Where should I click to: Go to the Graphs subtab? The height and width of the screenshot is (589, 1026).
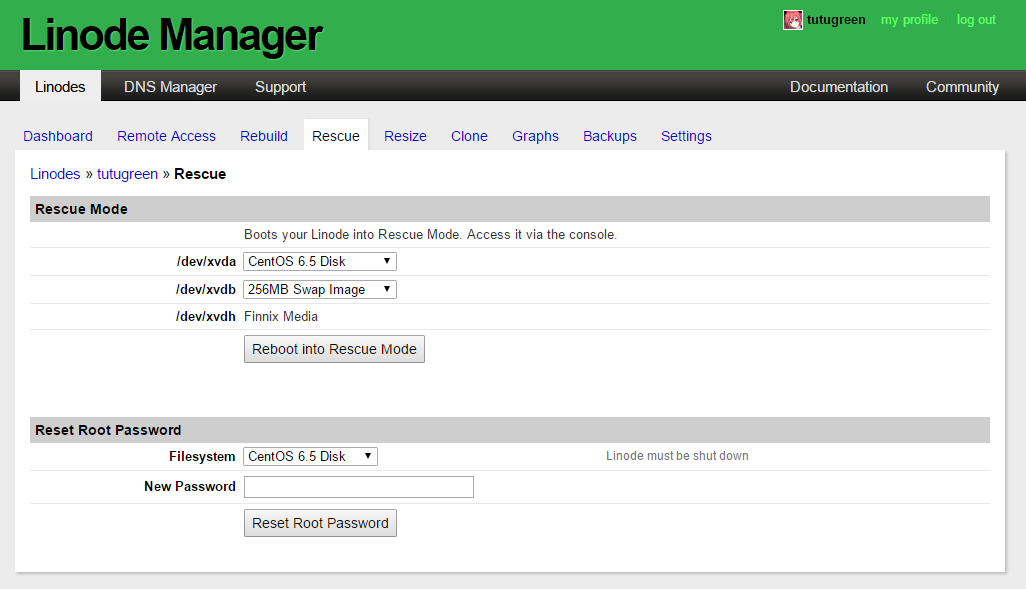(x=535, y=136)
